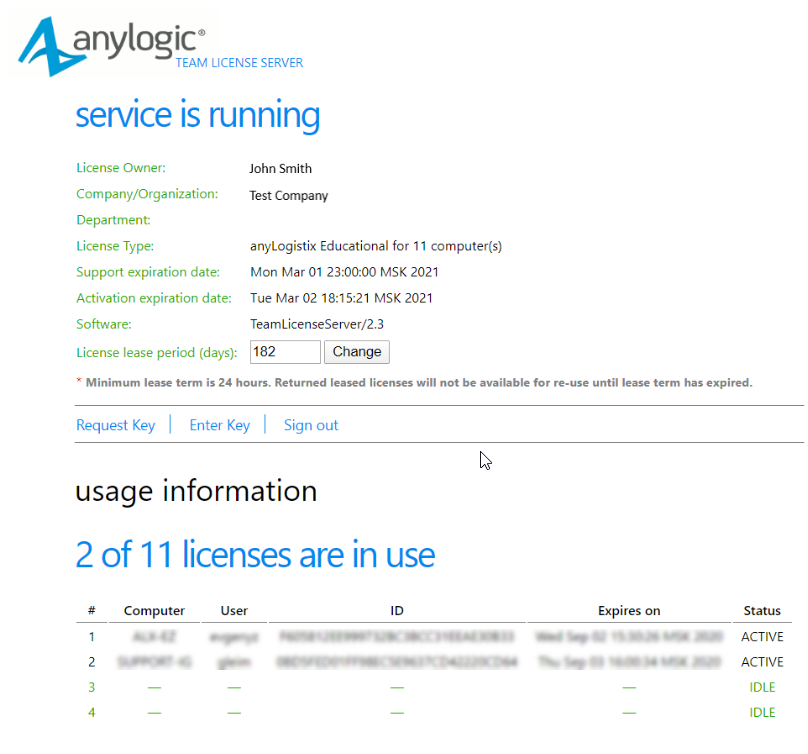Click the ID column header
The height and width of the screenshot is (754, 808).
click(x=397, y=611)
